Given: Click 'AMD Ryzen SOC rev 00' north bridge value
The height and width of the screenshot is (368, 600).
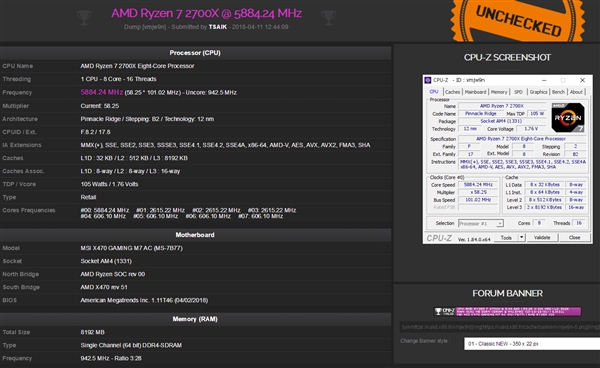Looking at the screenshot, I should [x=112, y=274].
